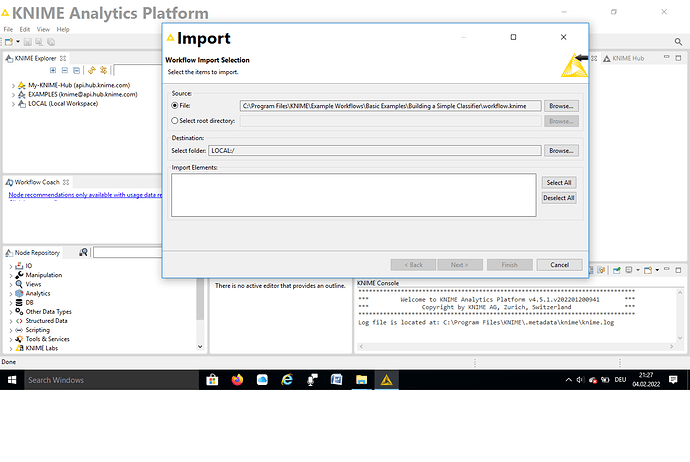
Task: Select the Other Data Types tree item
Action: 48,312
